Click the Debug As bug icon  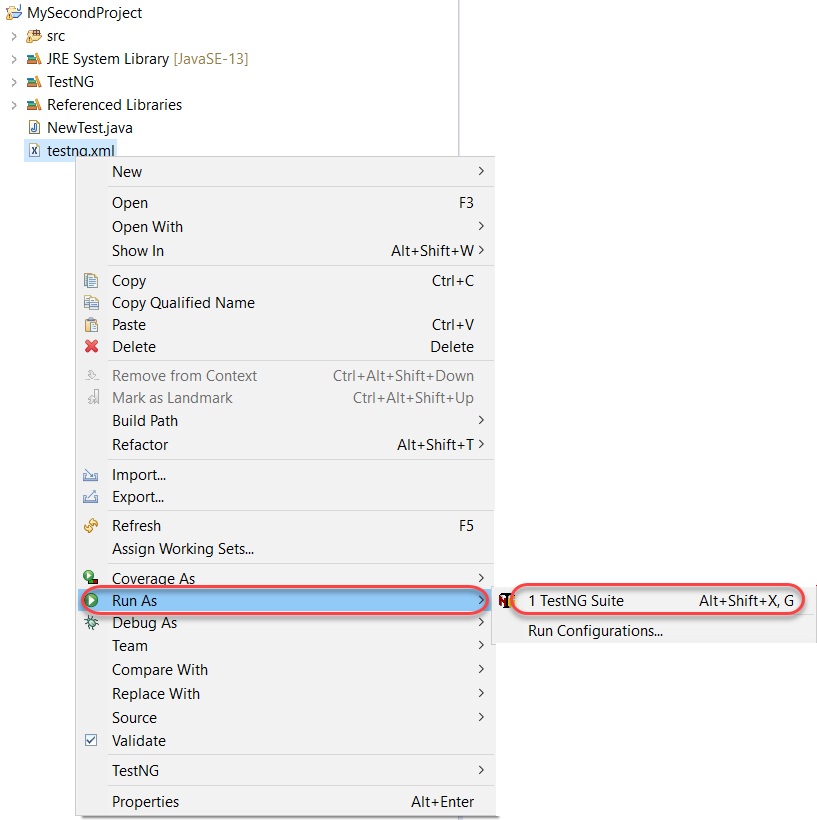[x=92, y=622]
